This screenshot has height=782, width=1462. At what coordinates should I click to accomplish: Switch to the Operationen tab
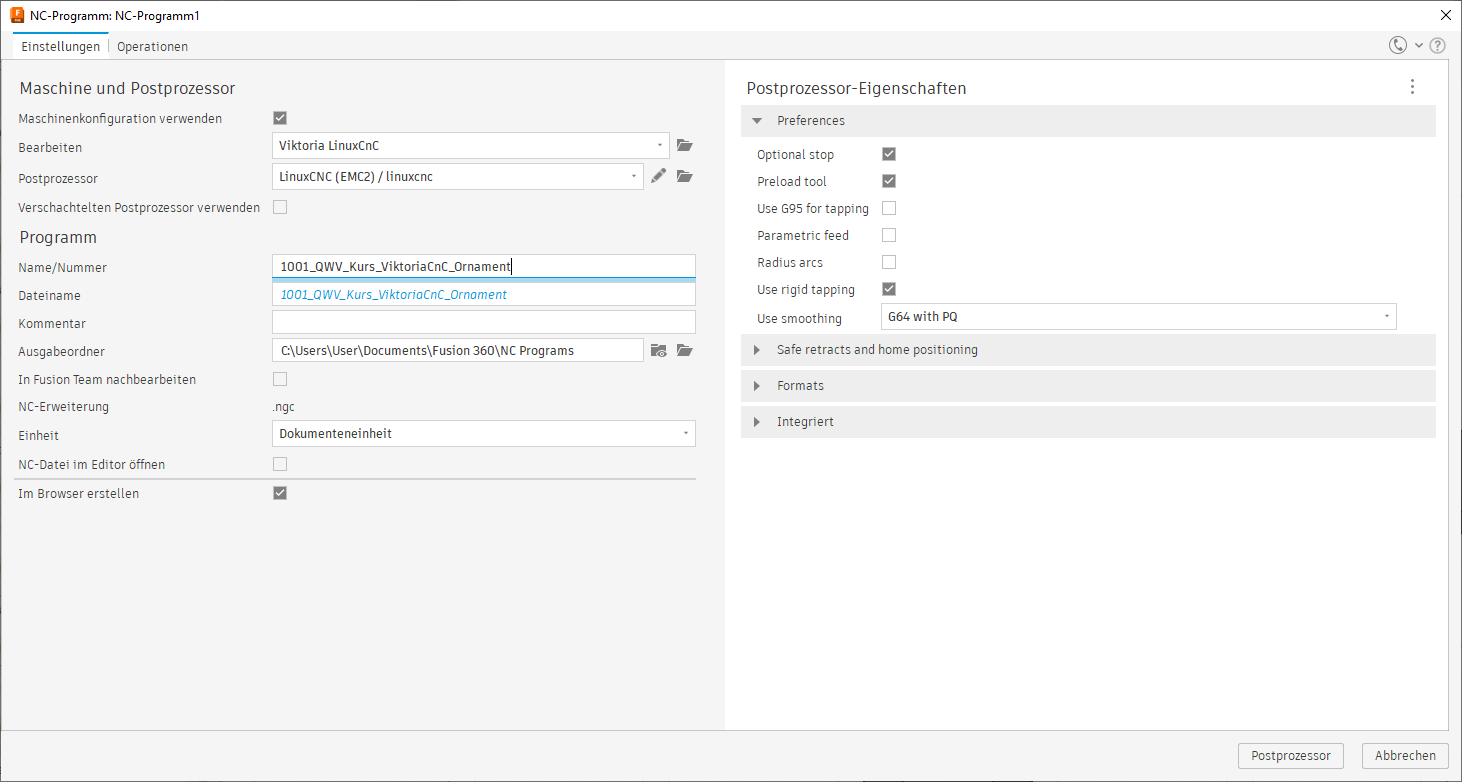click(152, 46)
